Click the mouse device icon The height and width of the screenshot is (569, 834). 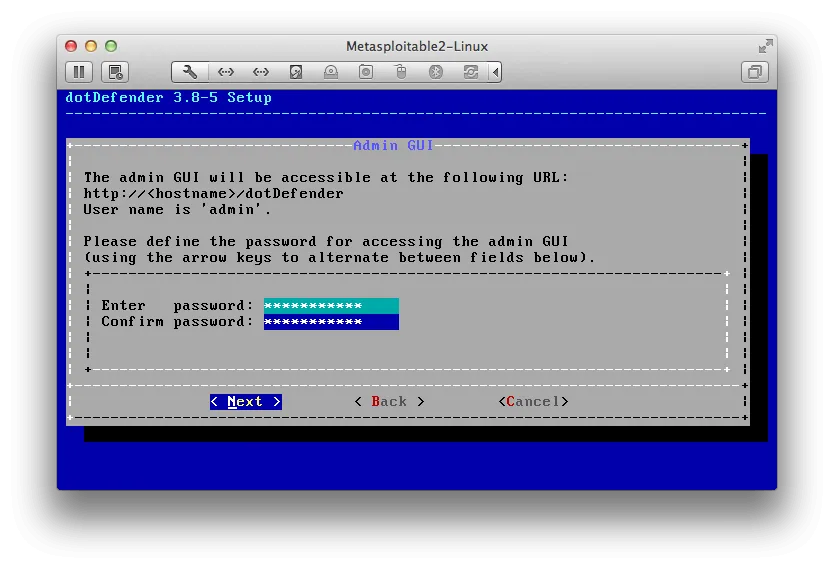coord(401,72)
